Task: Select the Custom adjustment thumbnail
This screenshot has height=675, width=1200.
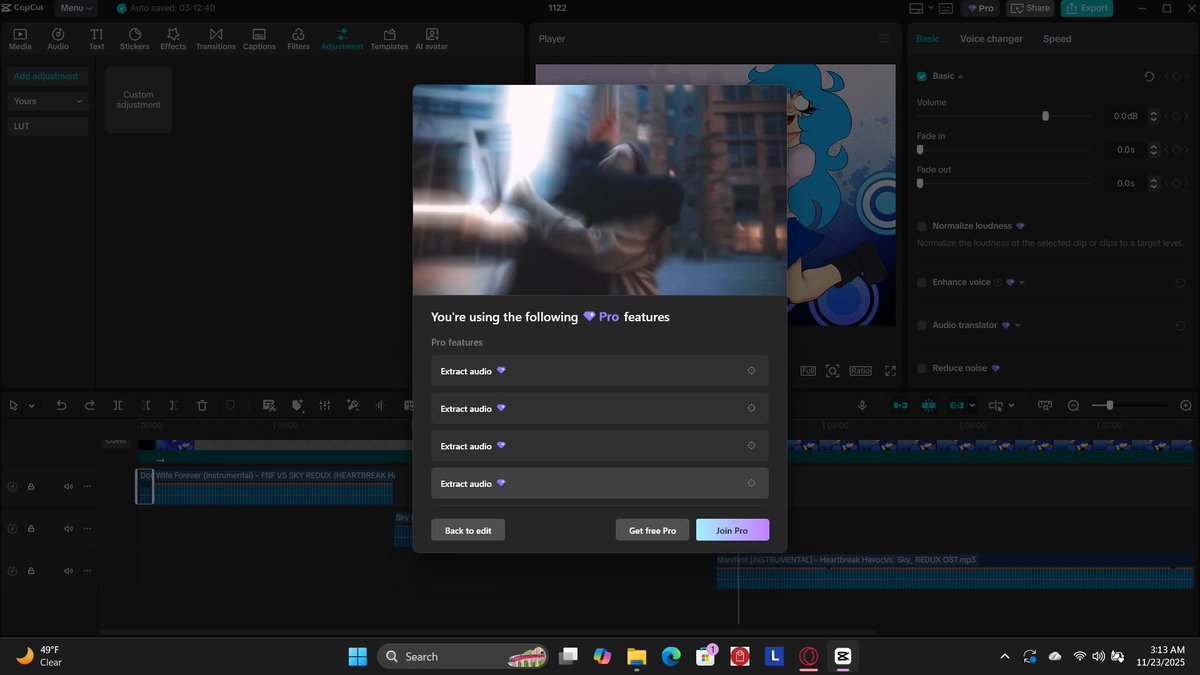Action: click(138, 100)
